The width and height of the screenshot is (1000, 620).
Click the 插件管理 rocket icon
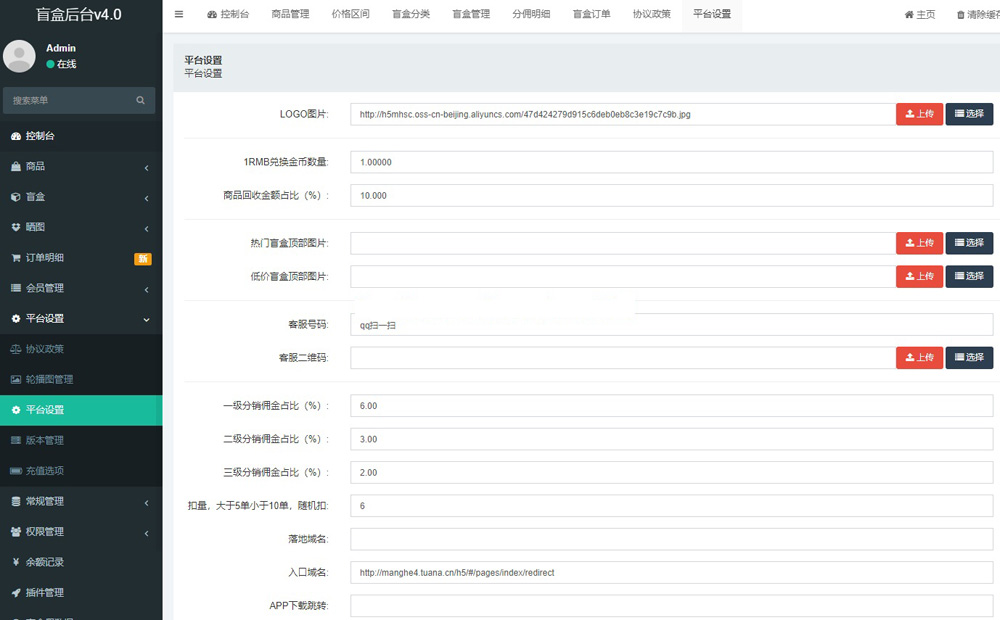pyautogui.click(x=16, y=593)
